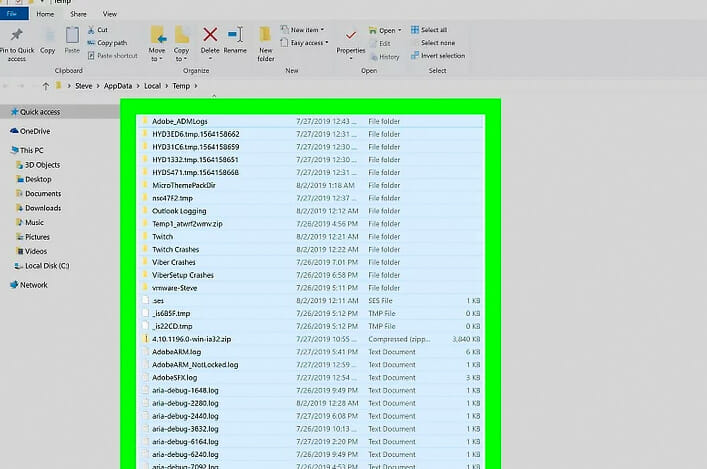
Task: Click Paste shortcut in the ribbon
Action: pyautogui.click(x=113, y=55)
